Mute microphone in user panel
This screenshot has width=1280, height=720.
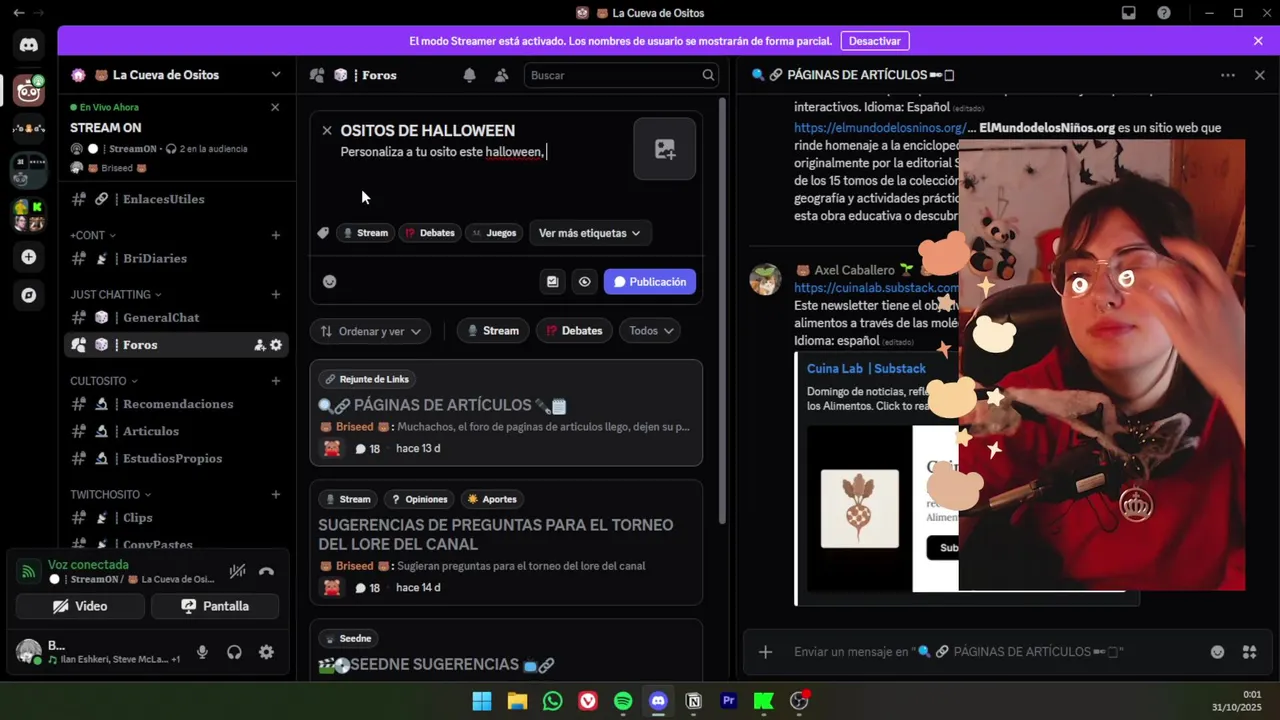(x=202, y=652)
